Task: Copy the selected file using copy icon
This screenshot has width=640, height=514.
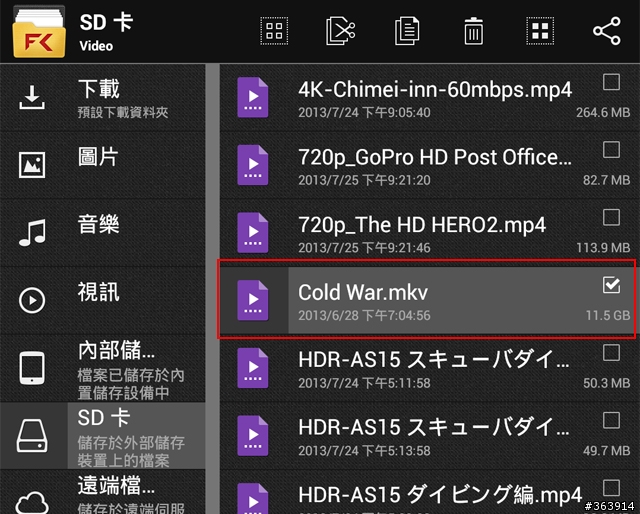Action: [407, 31]
